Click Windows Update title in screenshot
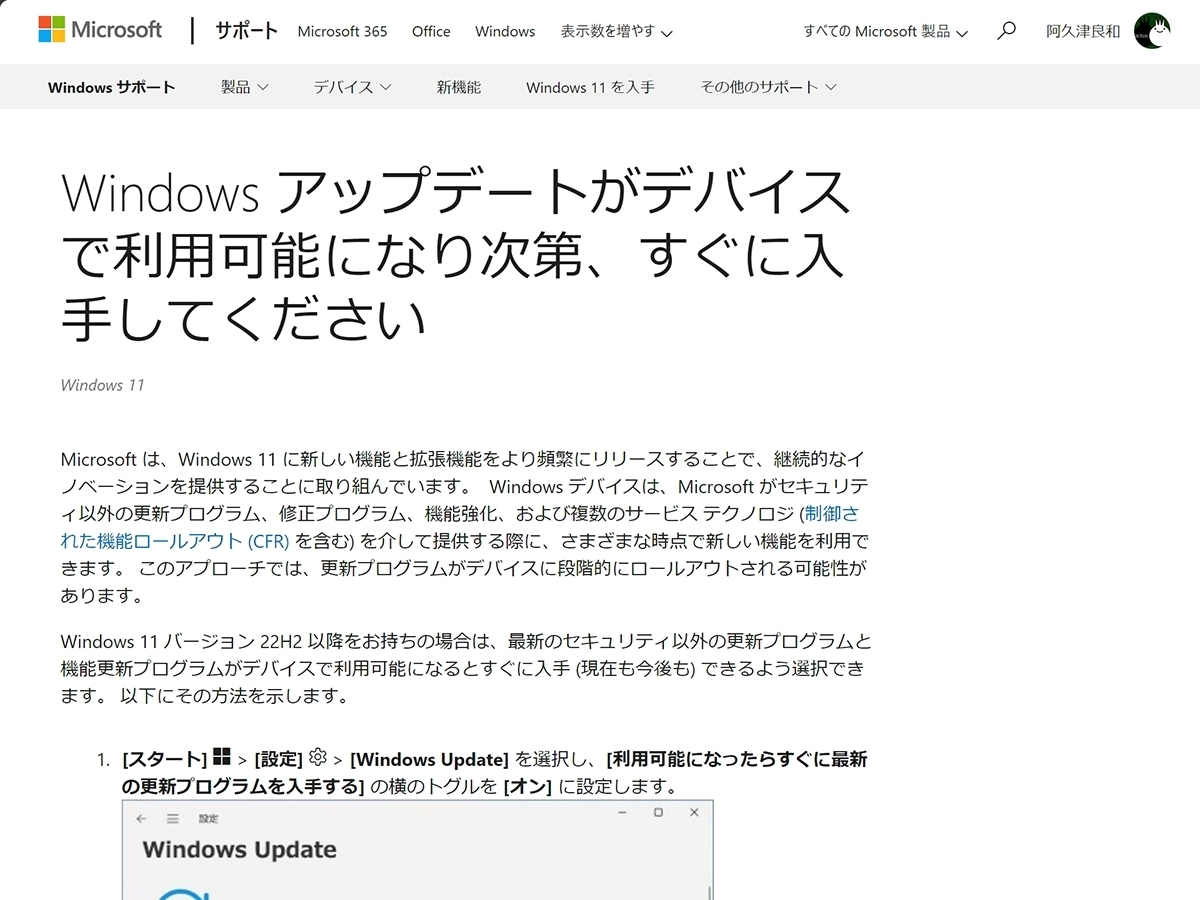The height and width of the screenshot is (900, 1200). coord(239,850)
